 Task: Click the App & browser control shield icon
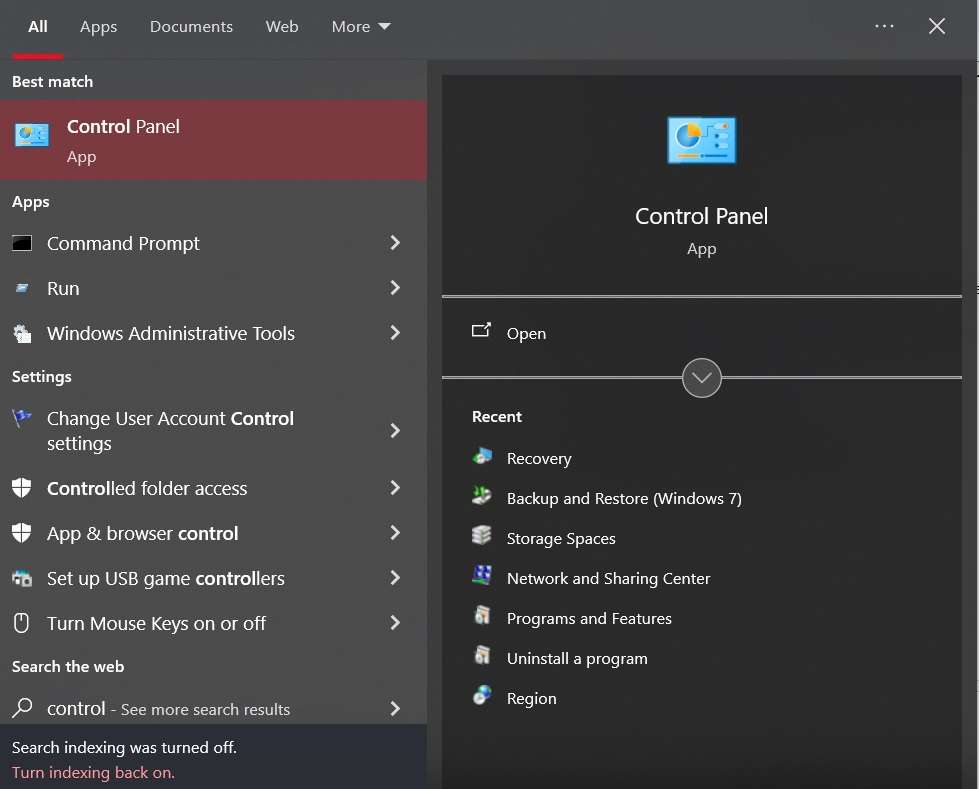point(21,532)
